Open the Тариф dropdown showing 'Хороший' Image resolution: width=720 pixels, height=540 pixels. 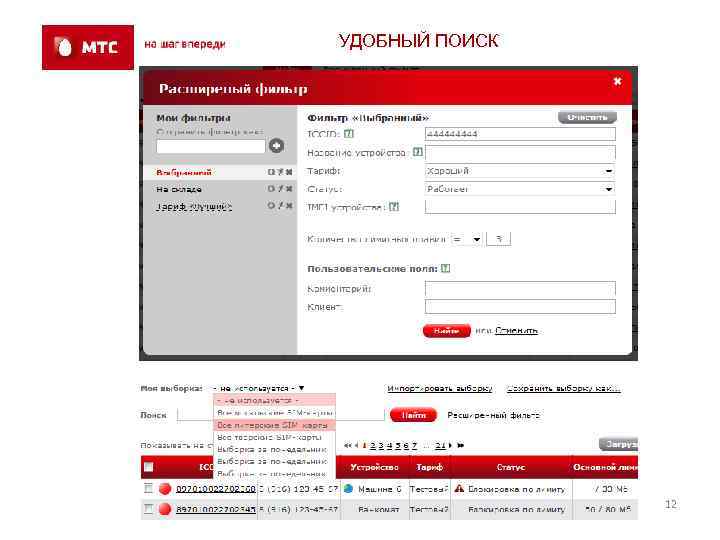(520, 171)
